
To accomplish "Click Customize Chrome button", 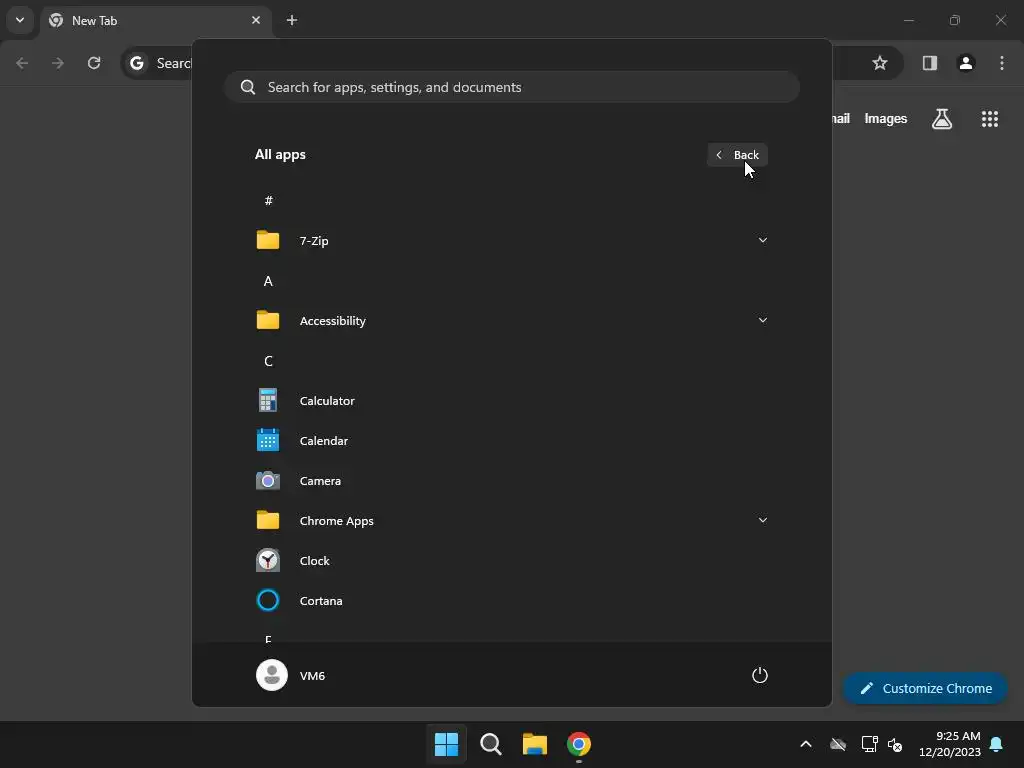I will (925, 688).
